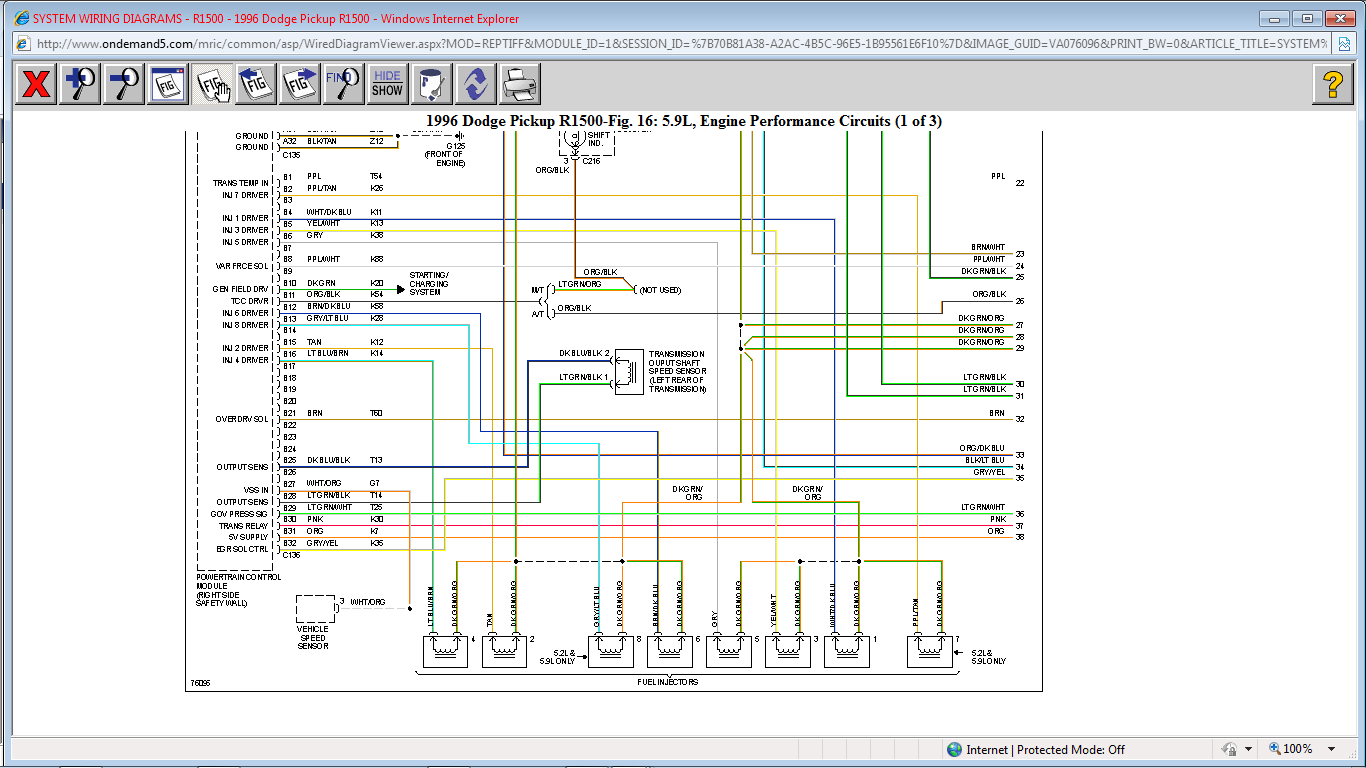Click the 'INJ 3 DRIVER' label
1366x768 pixels.
(245, 230)
